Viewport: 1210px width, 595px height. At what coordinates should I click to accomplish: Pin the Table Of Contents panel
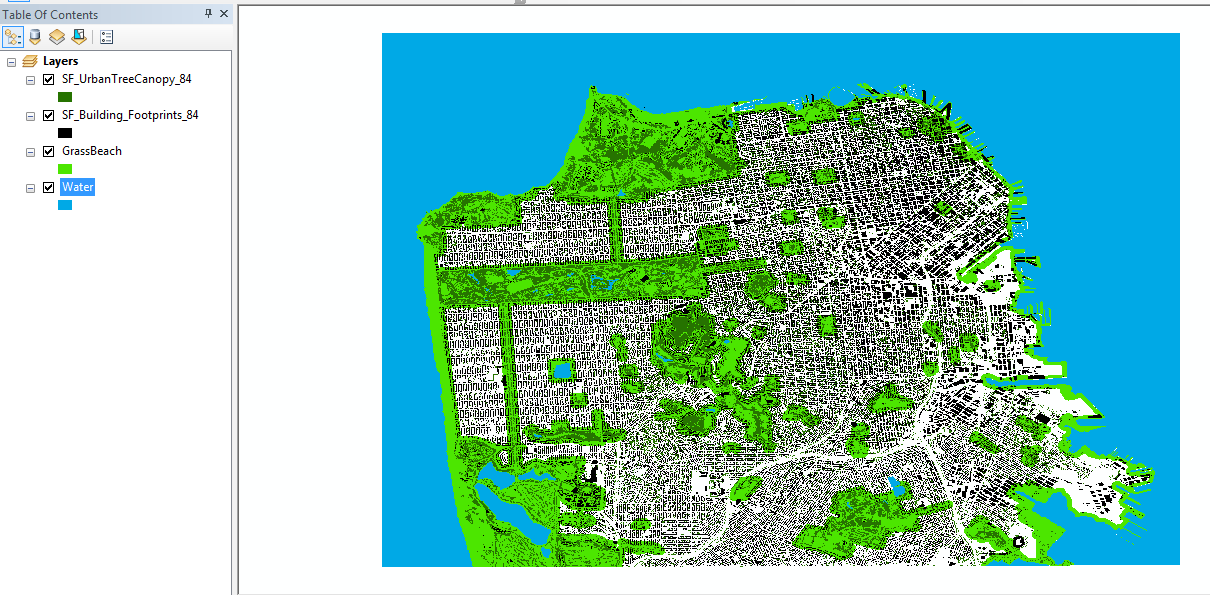[207, 13]
